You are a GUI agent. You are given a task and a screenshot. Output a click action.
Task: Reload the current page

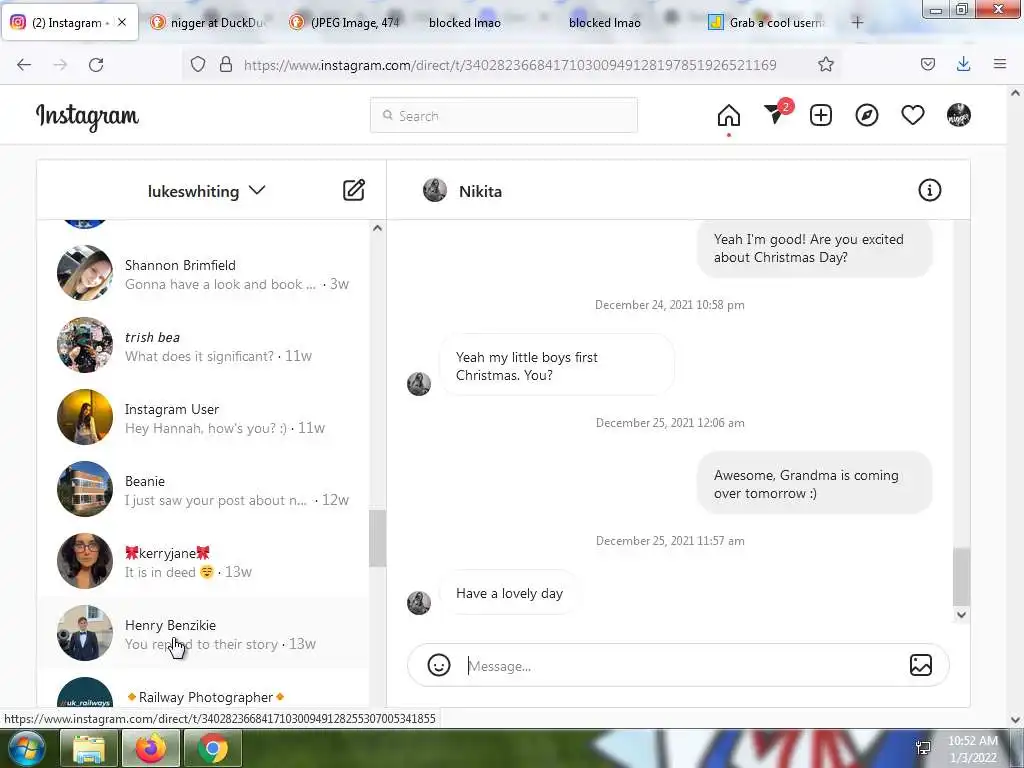(96, 64)
